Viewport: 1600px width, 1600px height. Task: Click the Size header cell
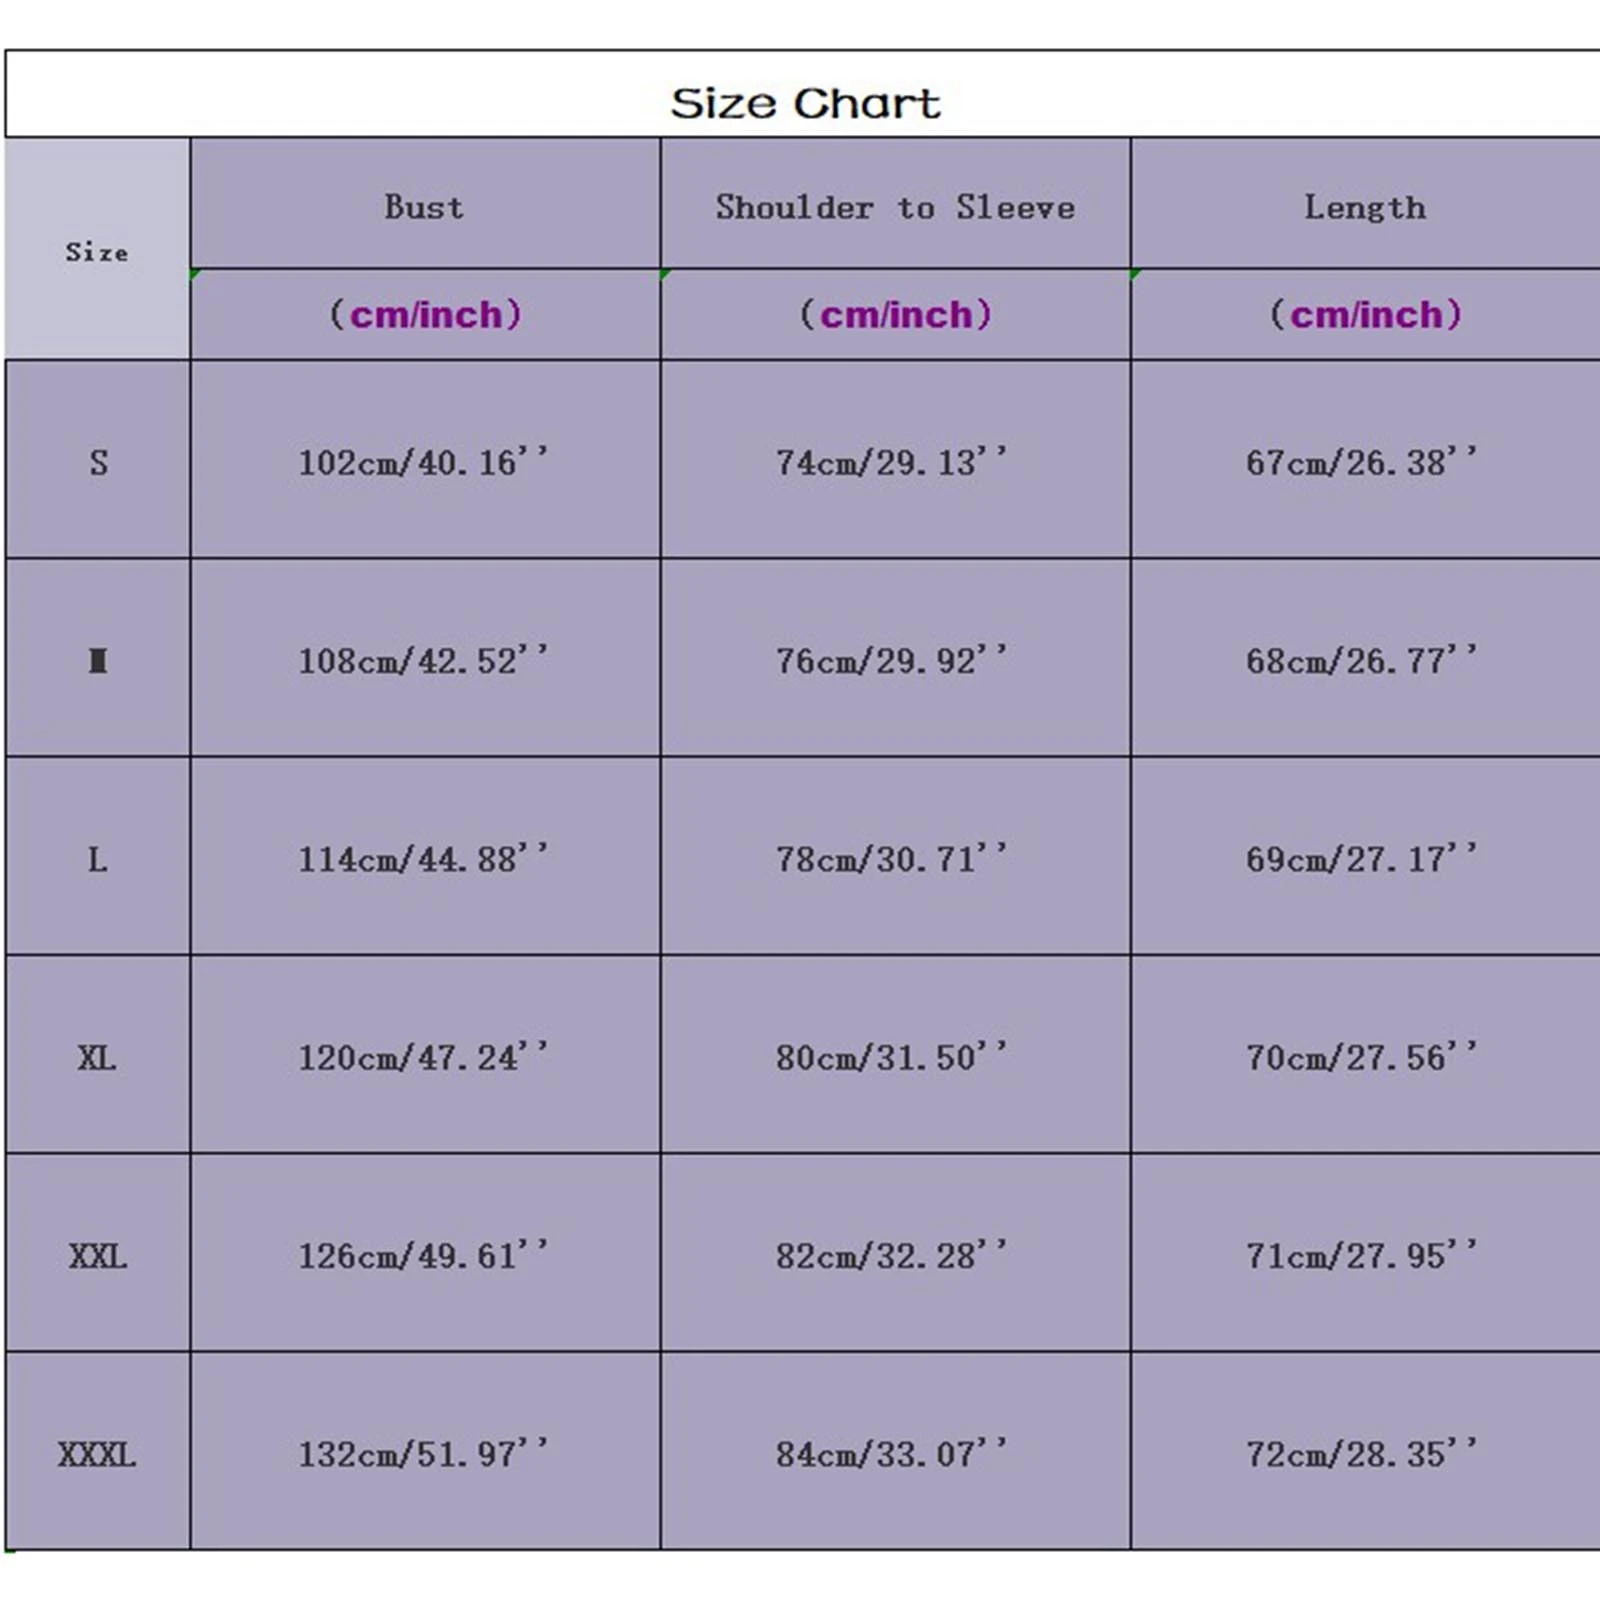pos(97,252)
